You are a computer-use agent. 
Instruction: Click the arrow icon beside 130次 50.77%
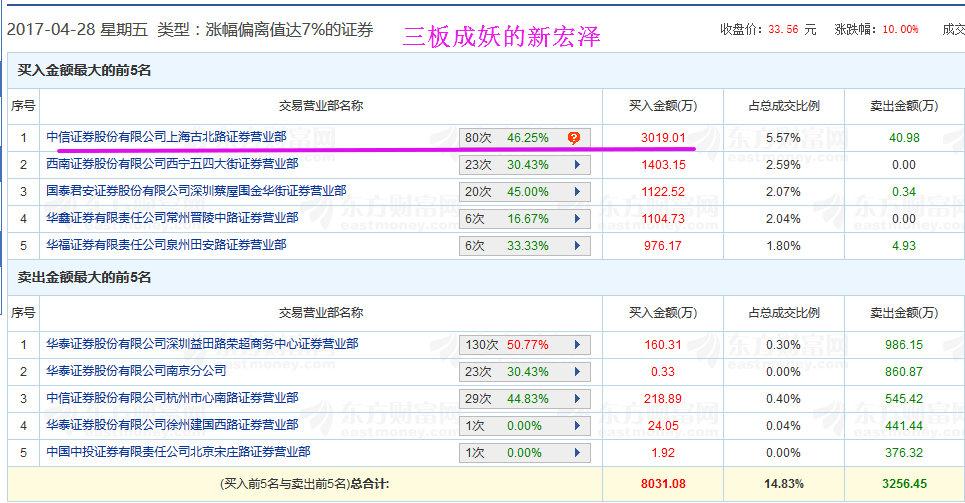pos(577,345)
